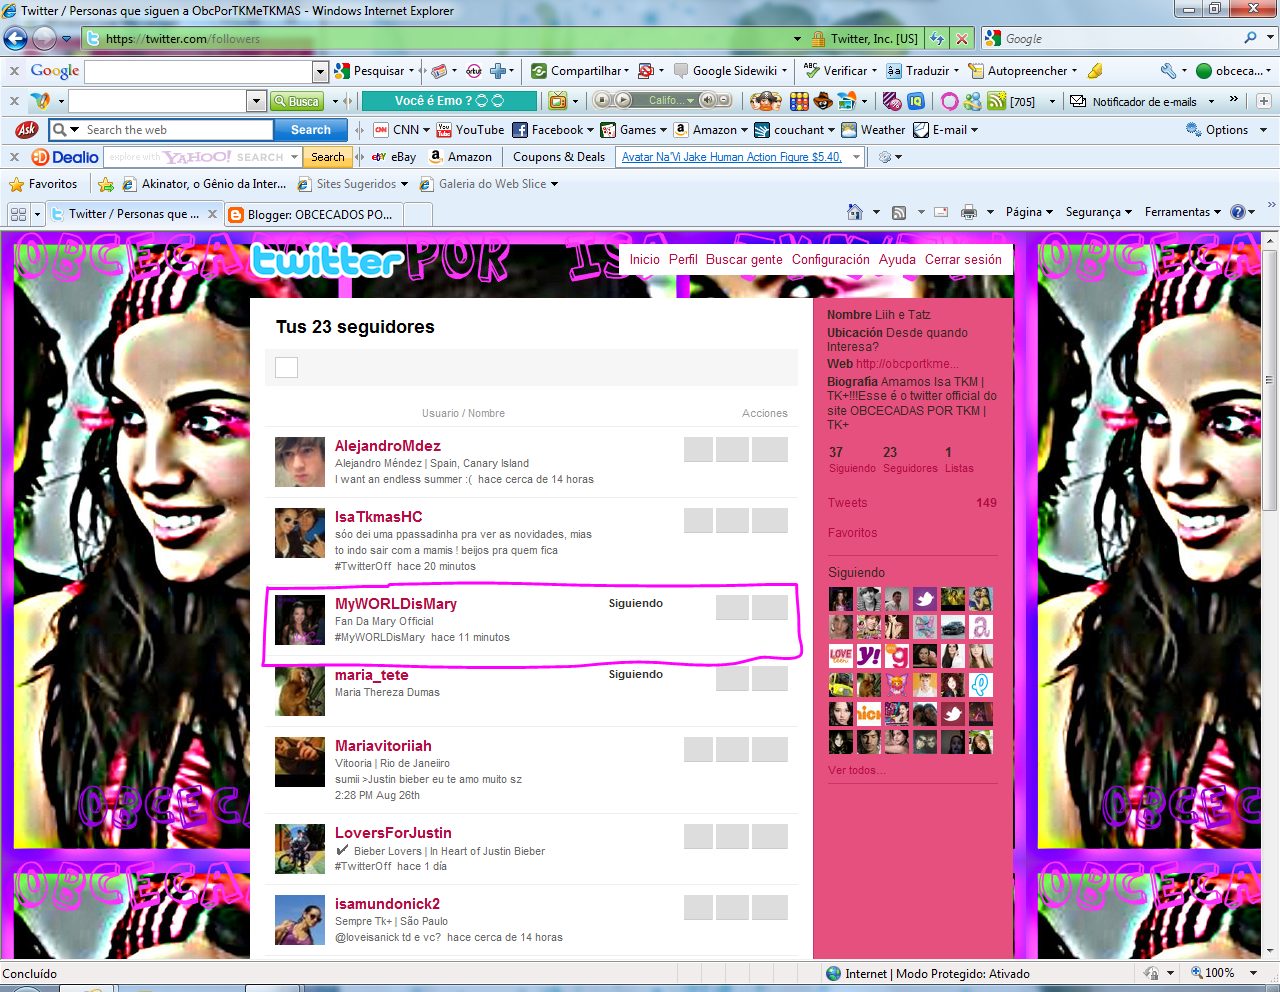Viewport: 1280px width, 992px height.
Task: Click the orkut icon on Google toolbar
Action: pos(474,71)
